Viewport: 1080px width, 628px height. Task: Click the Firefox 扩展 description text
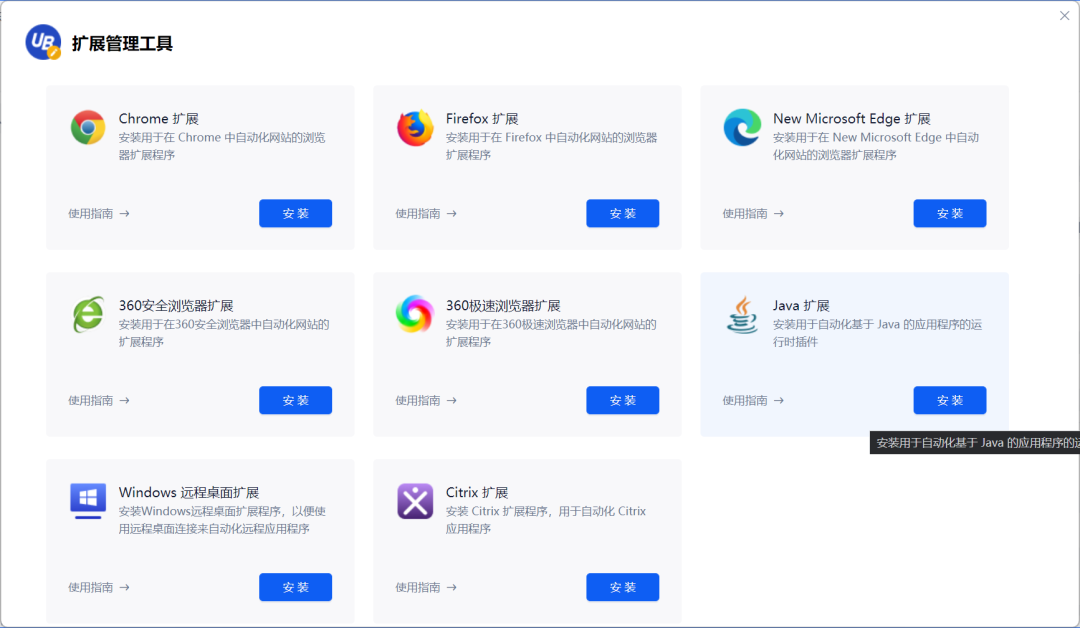(x=551, y=146)
